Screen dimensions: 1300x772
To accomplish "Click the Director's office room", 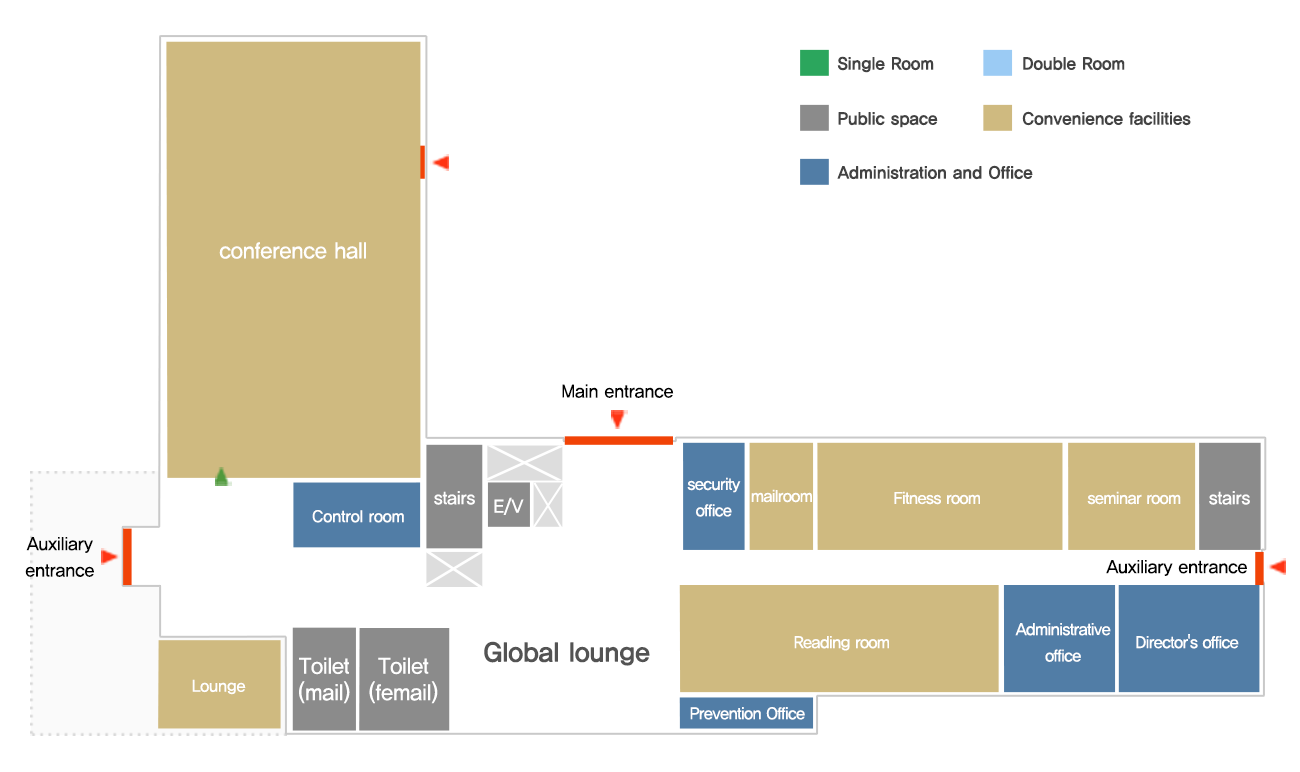I will tap(1189, 638).
